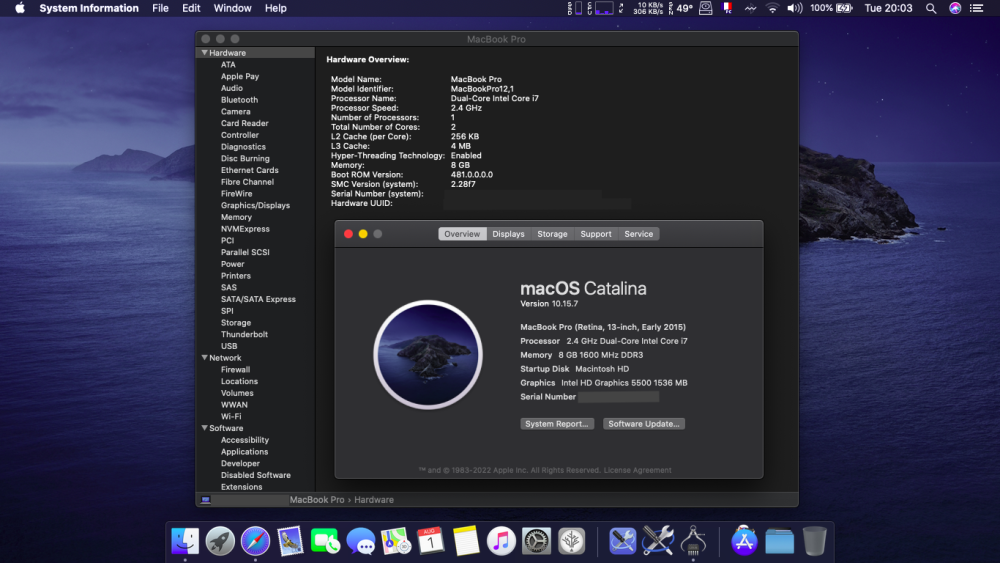1000x563 pixels.
Task: Select Storage in the Hardware sidebar list
Action: click(x=235, y=323)
